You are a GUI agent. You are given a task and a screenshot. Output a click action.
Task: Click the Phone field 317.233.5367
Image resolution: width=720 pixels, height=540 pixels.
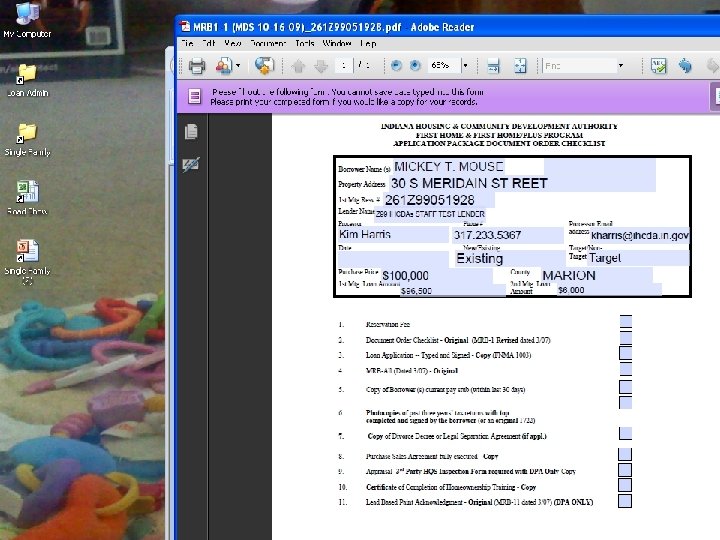pyautogui.click(x=507, y=235)
